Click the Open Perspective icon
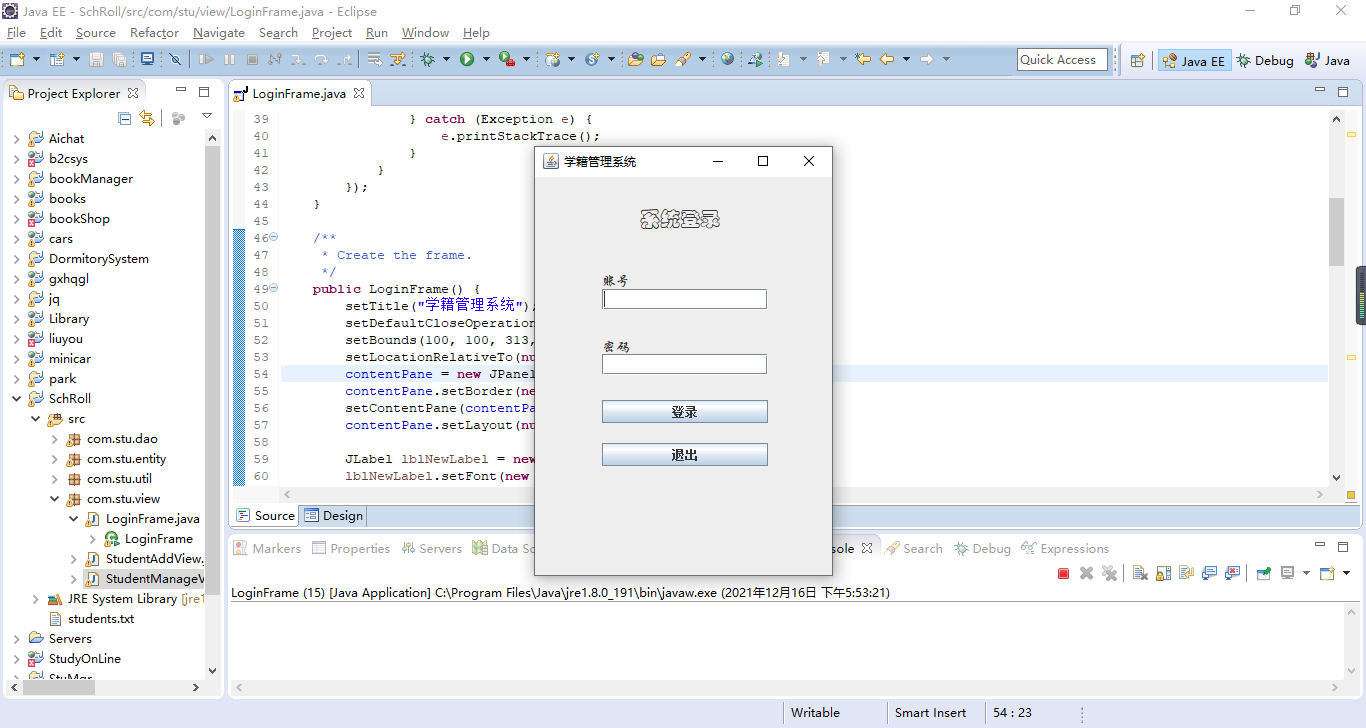 tap(1137, 60)
